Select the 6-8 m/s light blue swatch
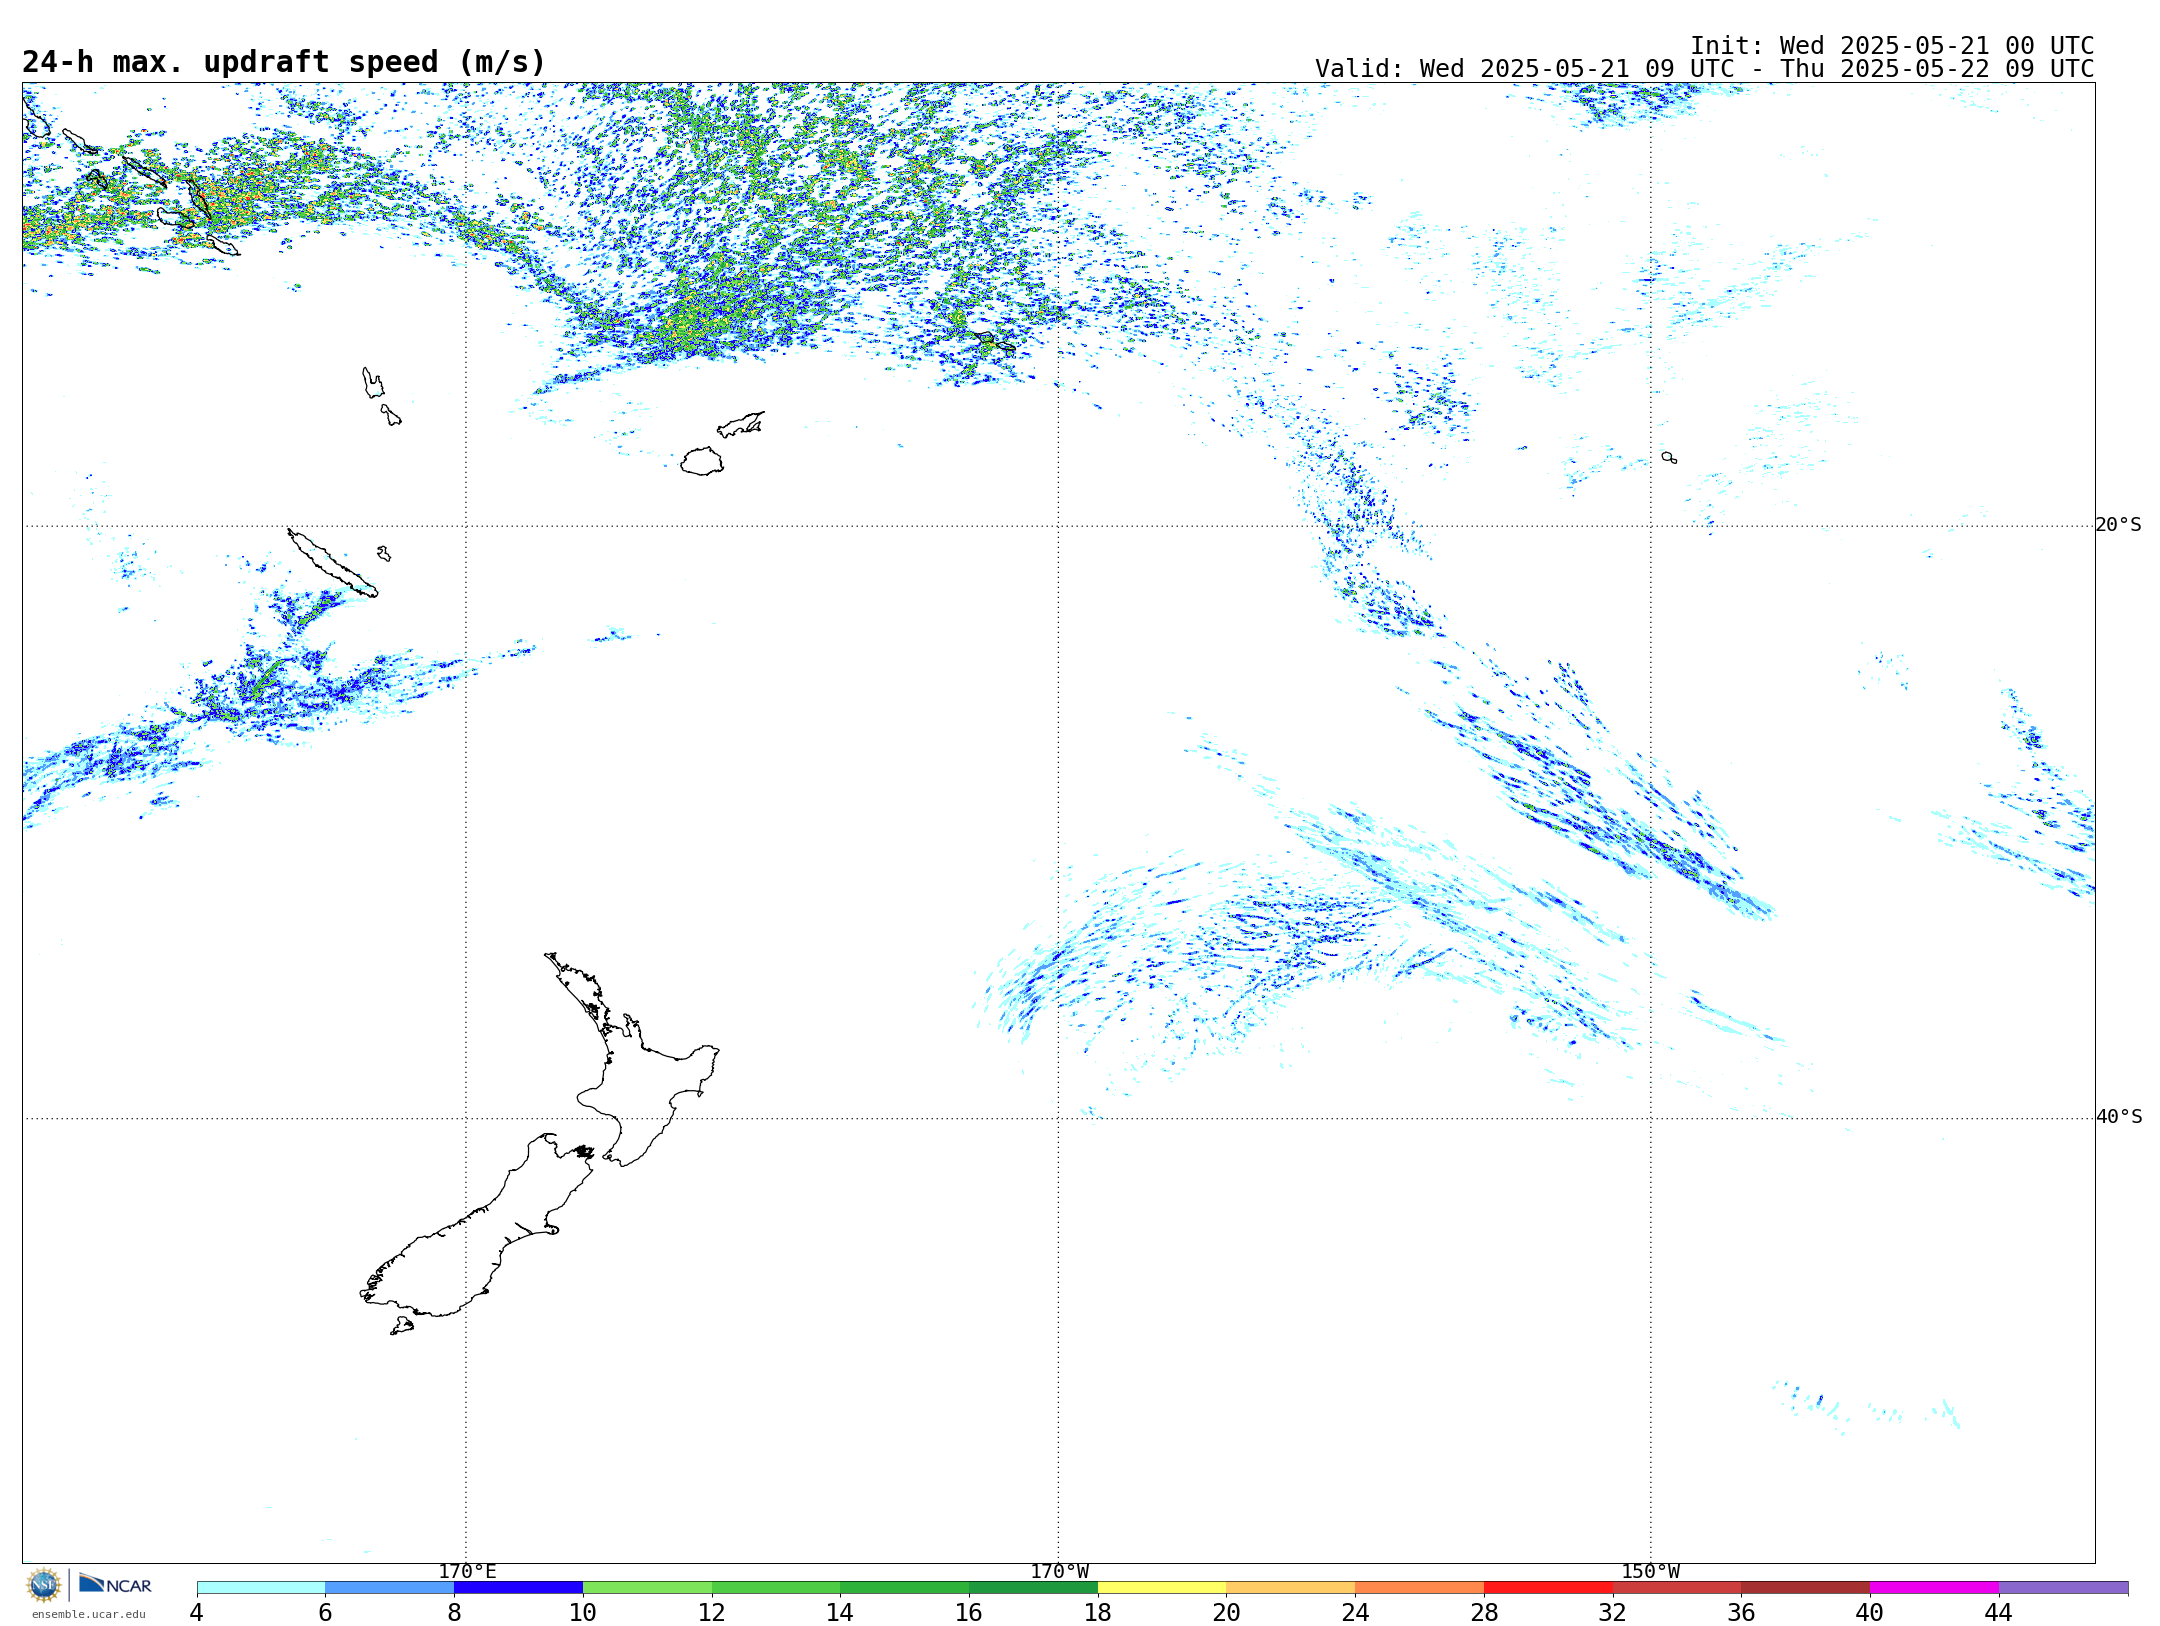This screenshot has height=1626, width=2160. [x=390, y=1587]
